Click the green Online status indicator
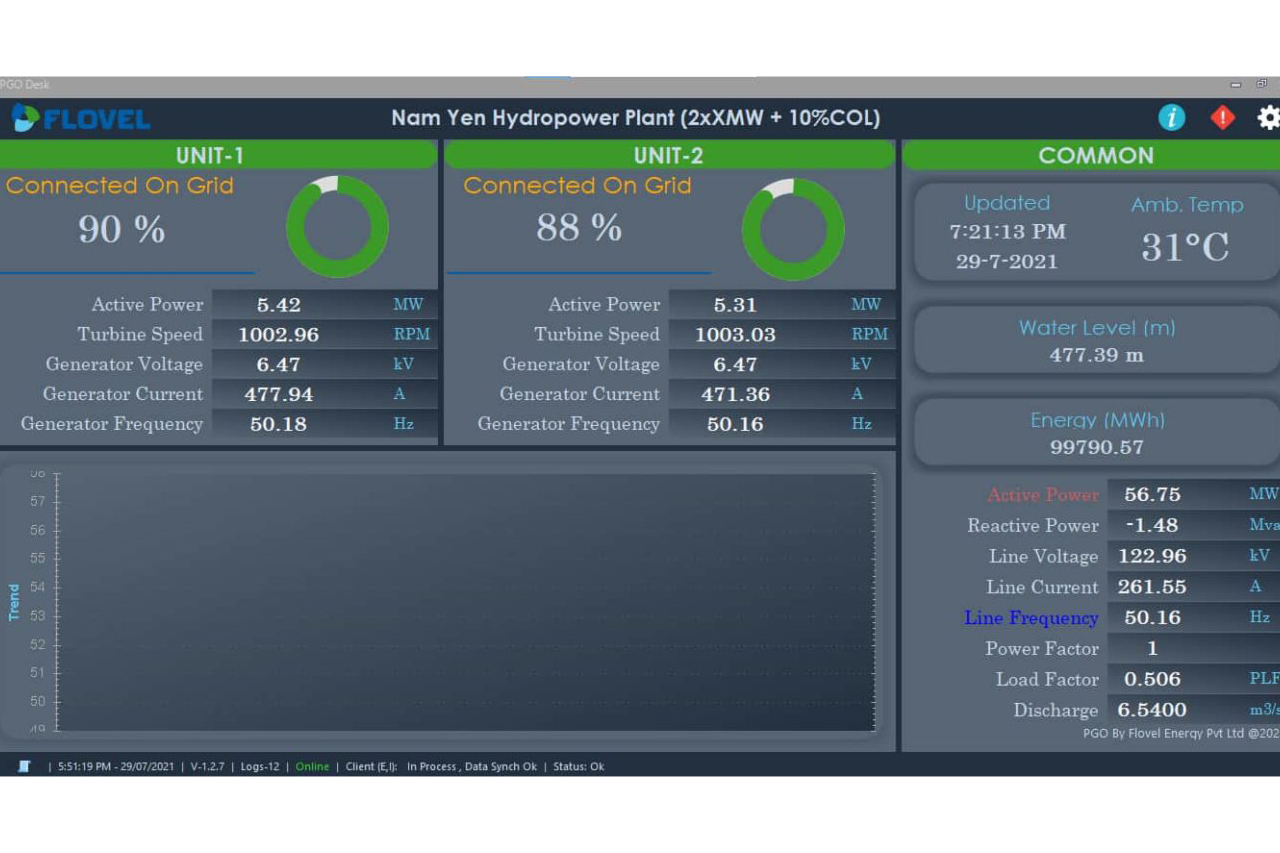1280x853 pixels. [x=312, y=767]
